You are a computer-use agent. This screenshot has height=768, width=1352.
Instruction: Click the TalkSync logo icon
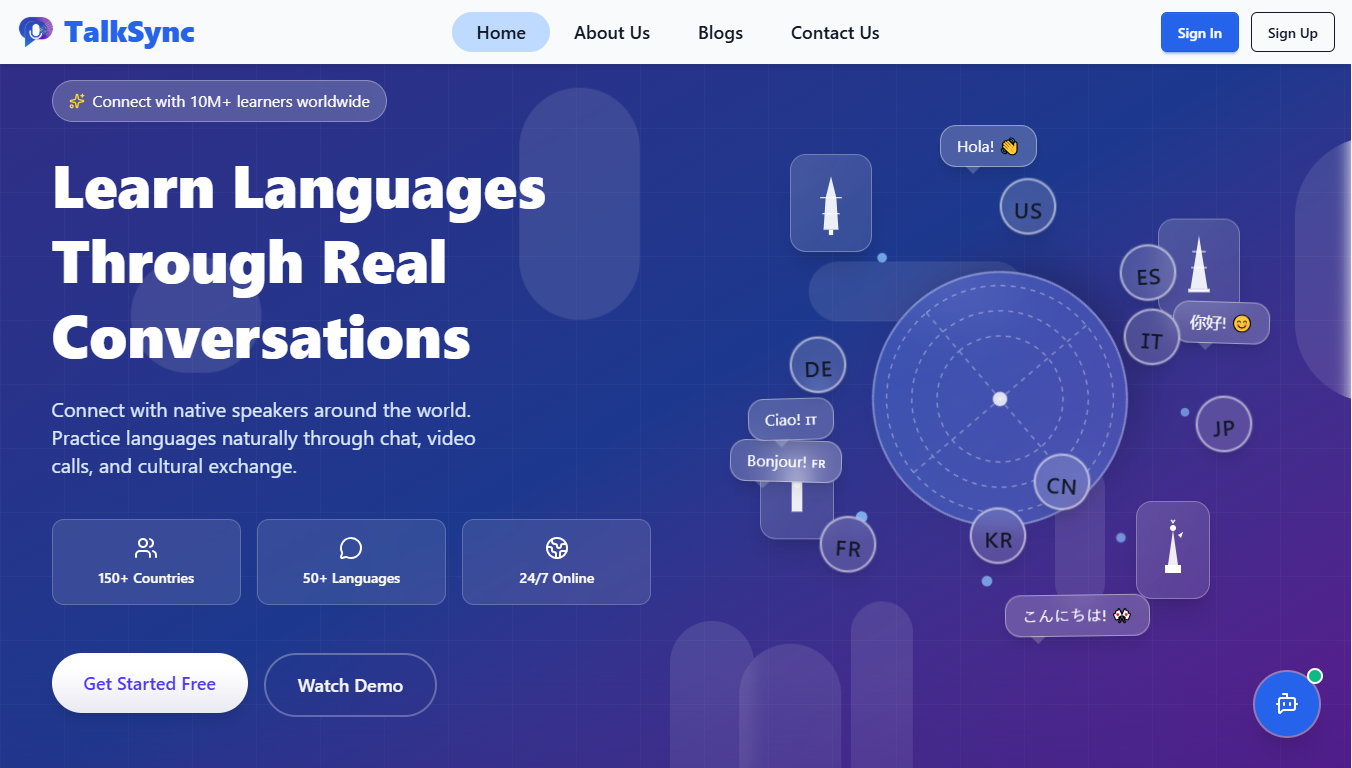(37, 31)
